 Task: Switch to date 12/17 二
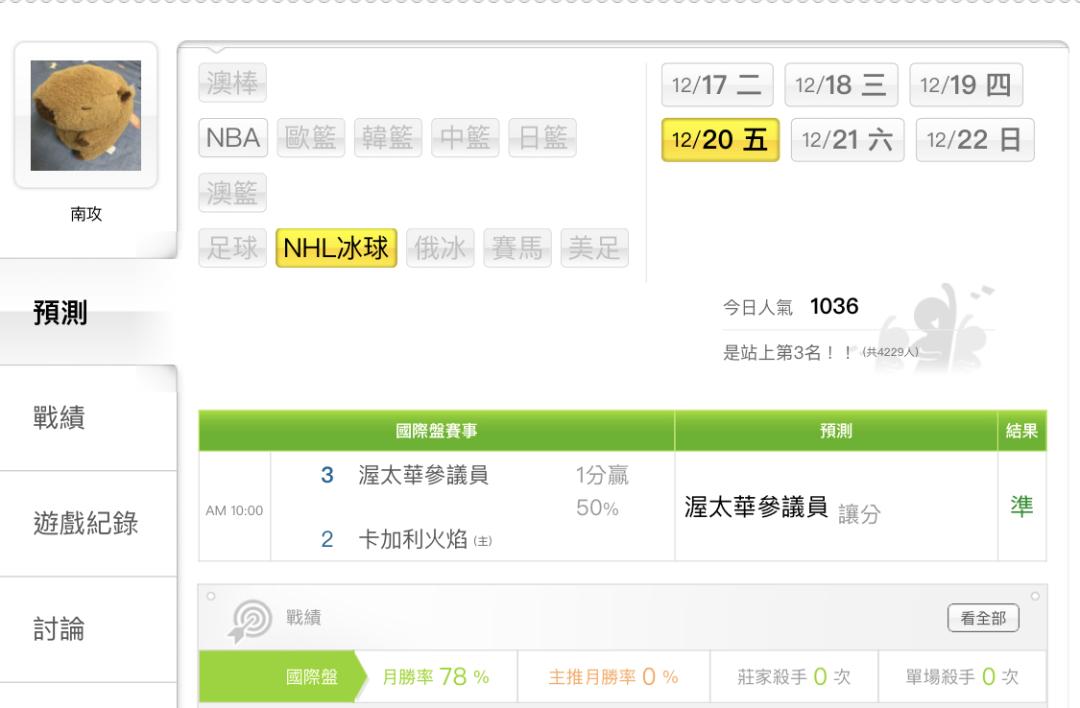coord(716,85)
